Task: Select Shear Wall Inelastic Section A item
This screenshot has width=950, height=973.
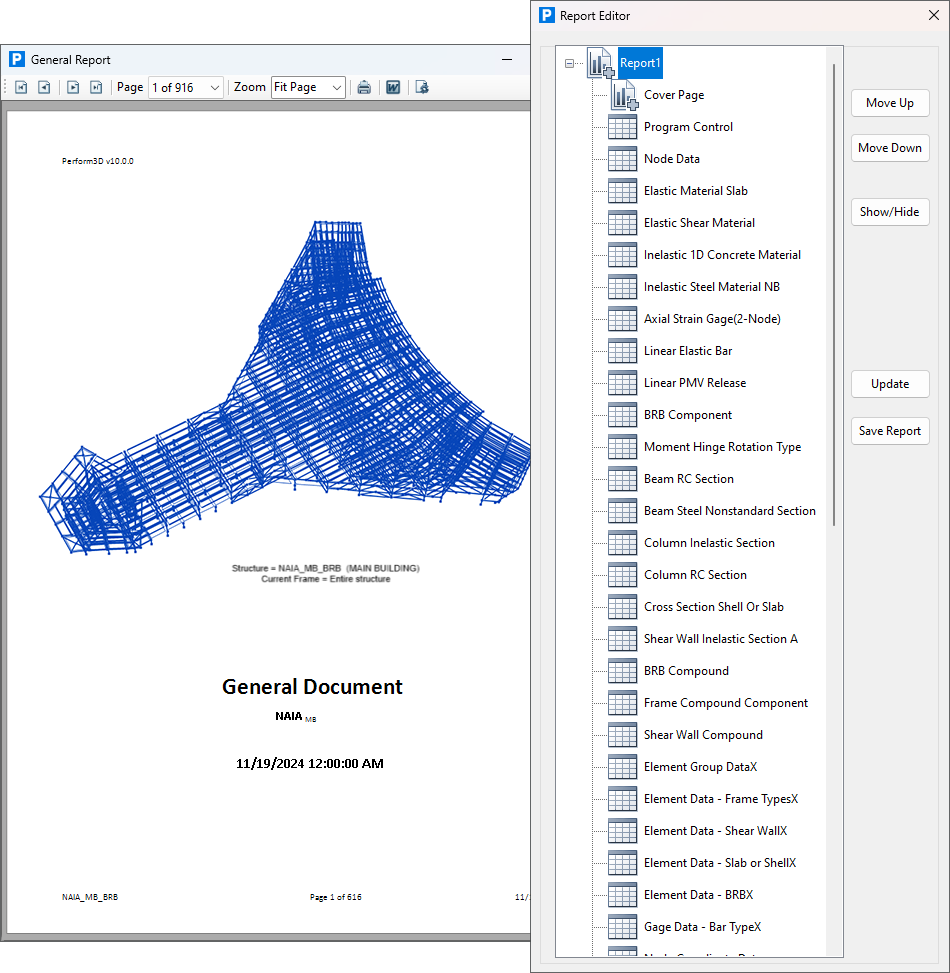Action: click(x=720, y=639)
